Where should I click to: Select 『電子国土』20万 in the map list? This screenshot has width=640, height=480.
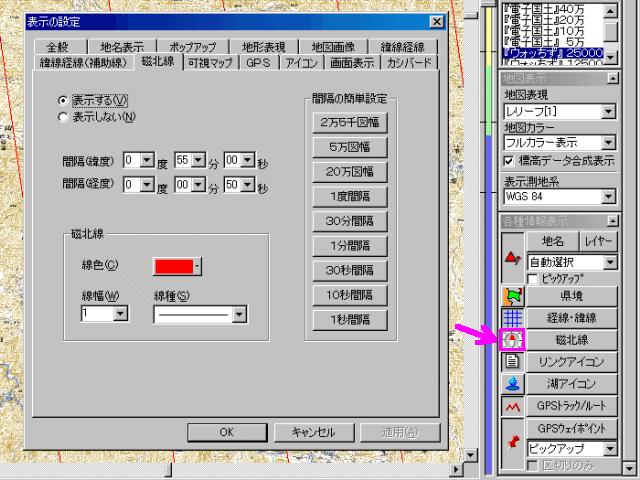[553, 20]
